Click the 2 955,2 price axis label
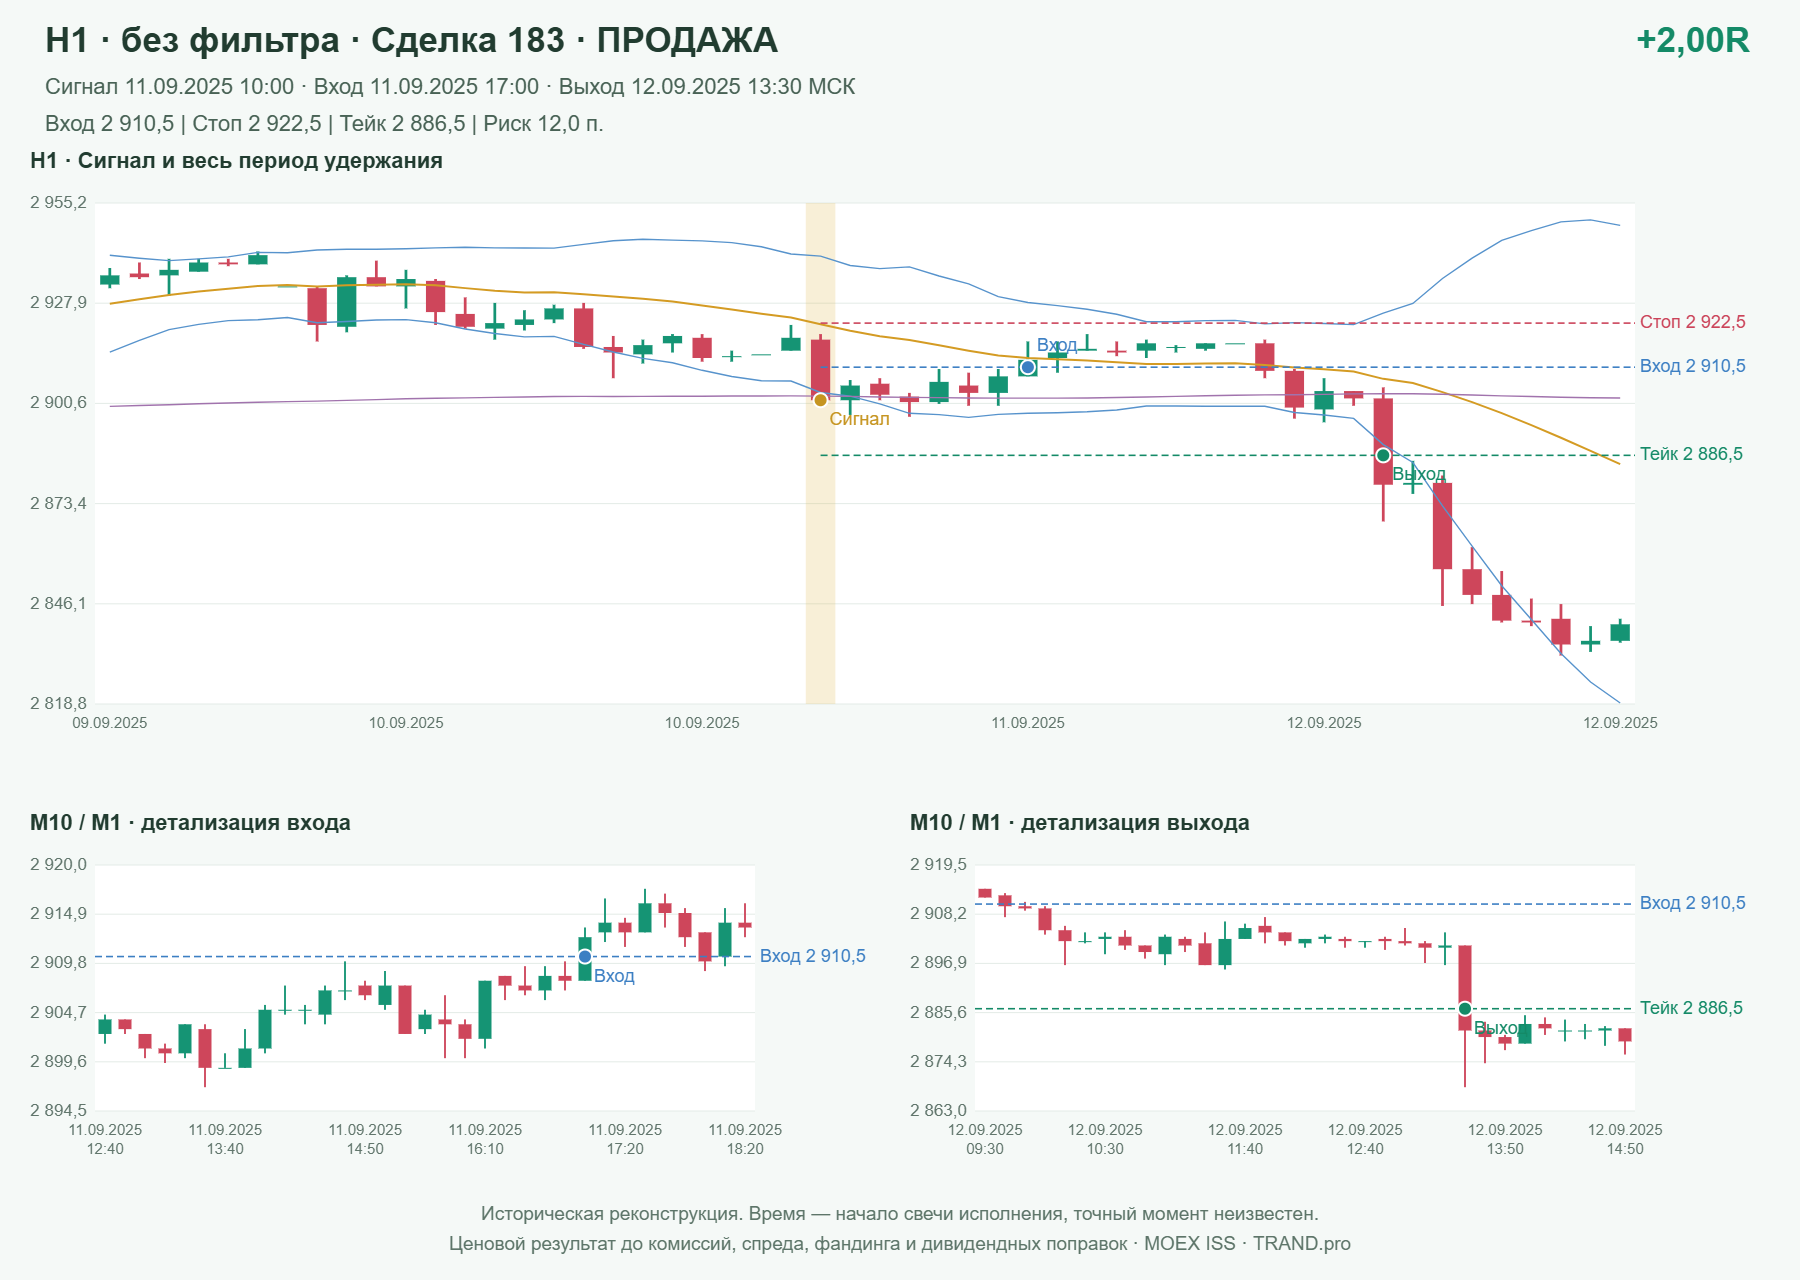The image size is (1800, 1280). pyautogui.click(x=58, y=203)
